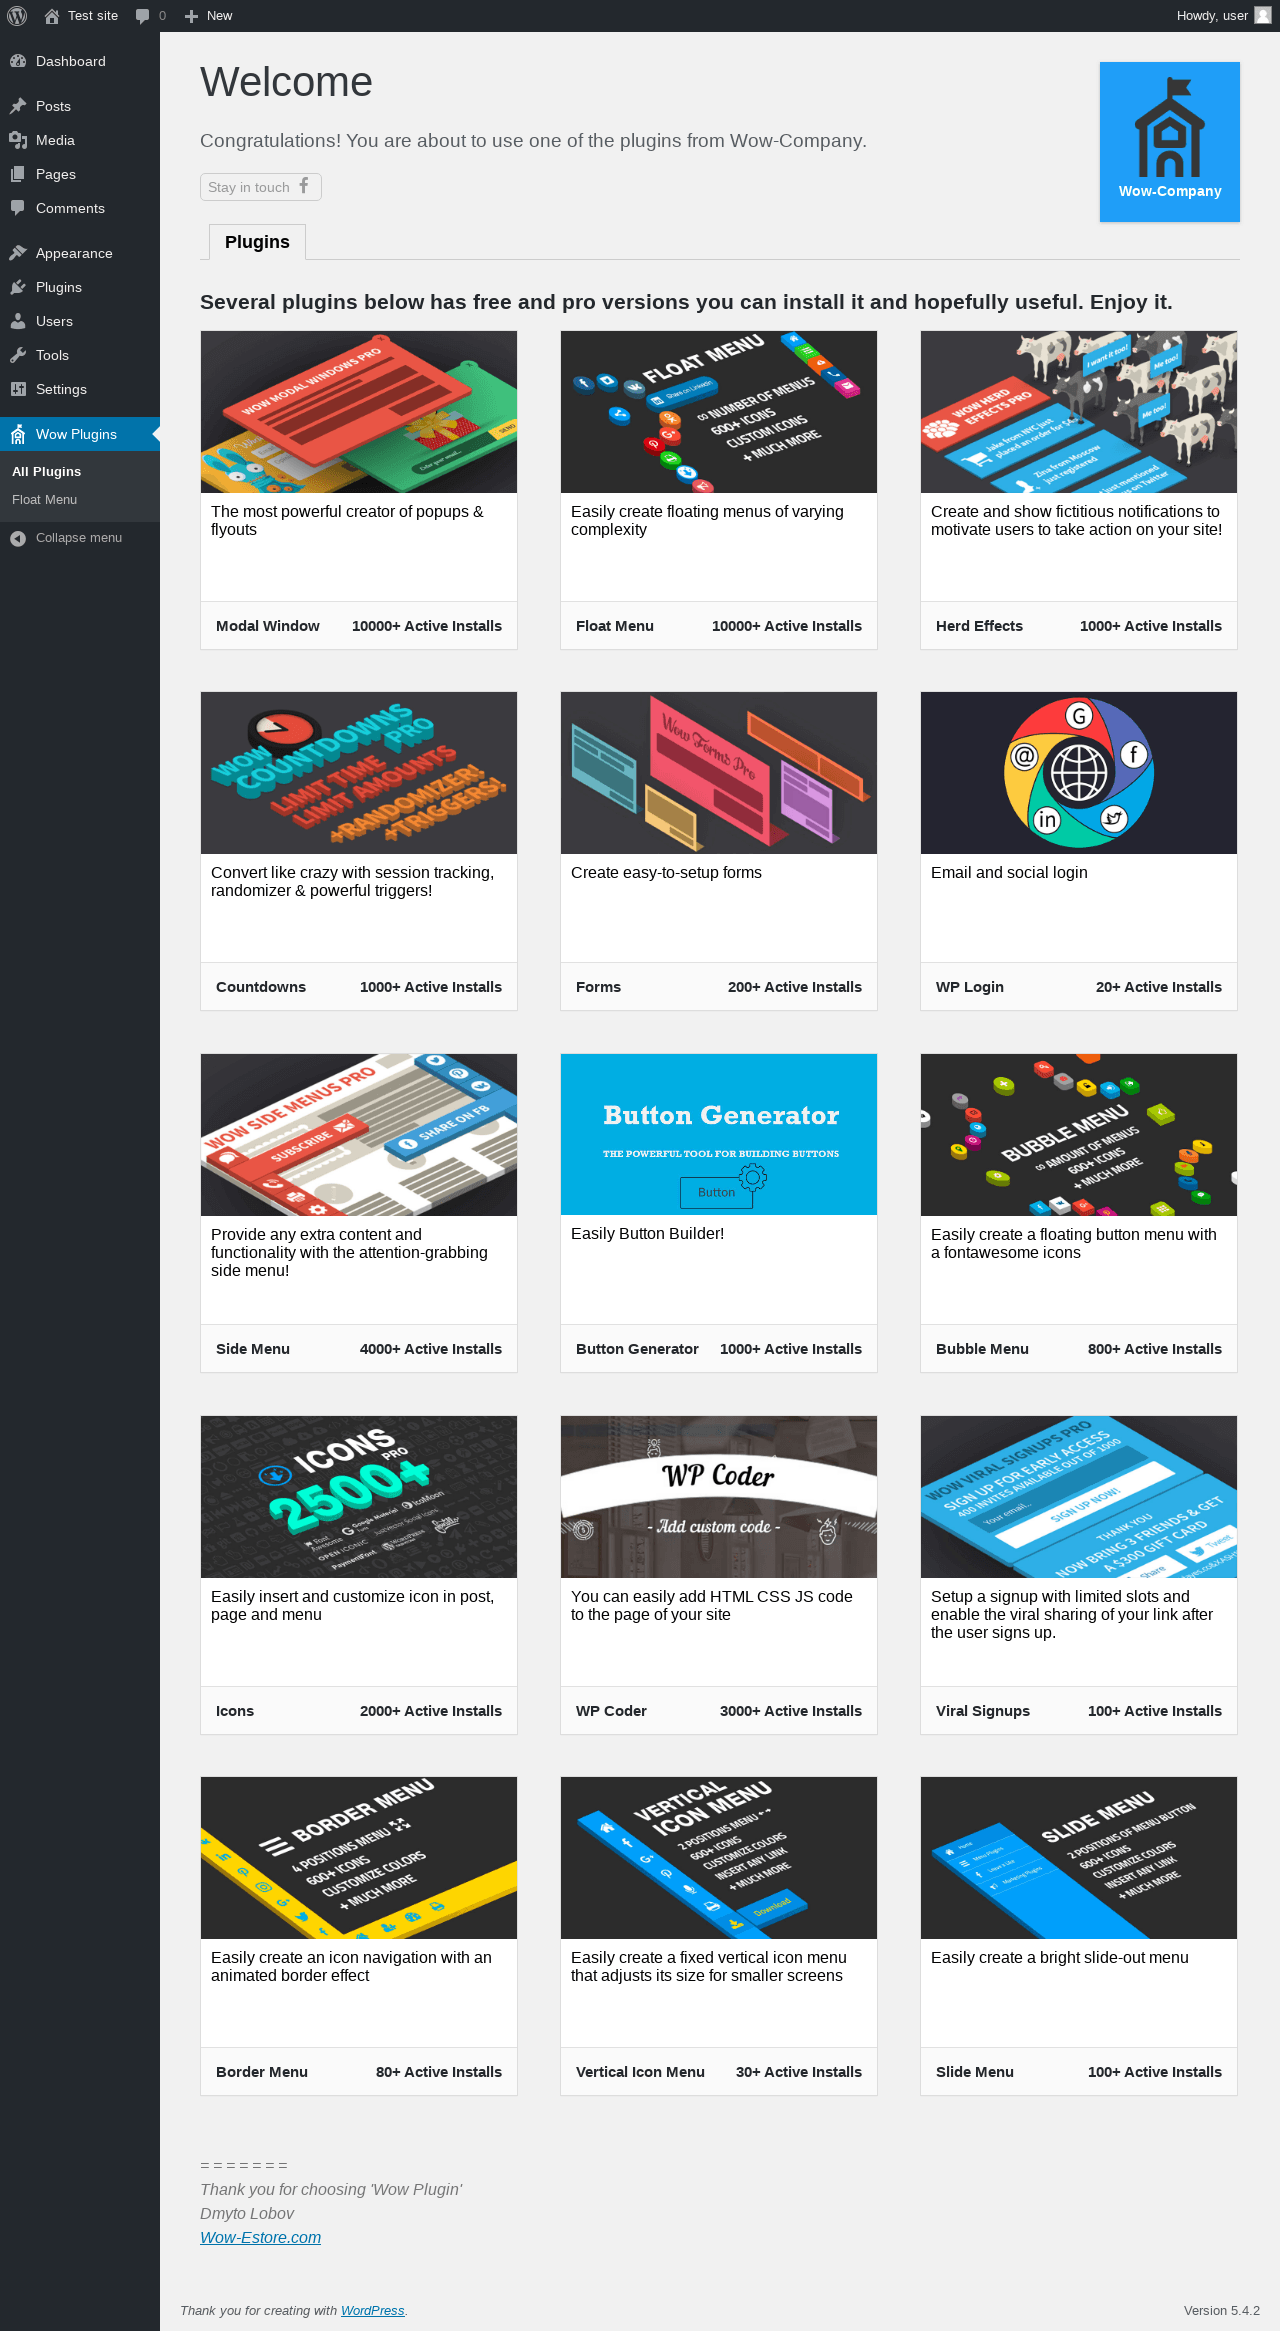Click the Wow Forms Pro thumbnail
1280x2331 pixels.
tap(719, 773)
